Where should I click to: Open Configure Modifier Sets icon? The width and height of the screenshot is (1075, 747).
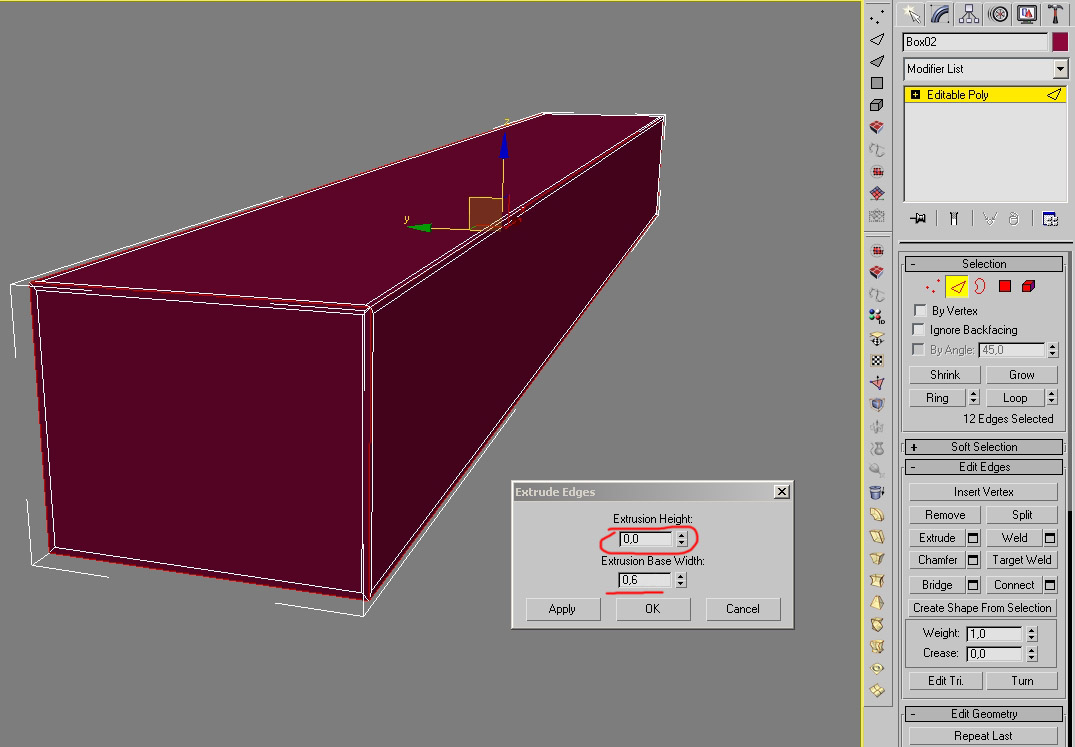pos(1050,218)
